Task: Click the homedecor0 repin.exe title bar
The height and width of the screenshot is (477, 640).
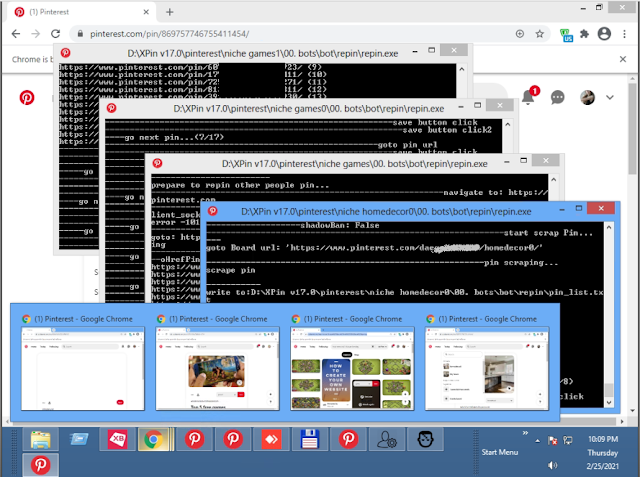Action: [x=386, y=211]
